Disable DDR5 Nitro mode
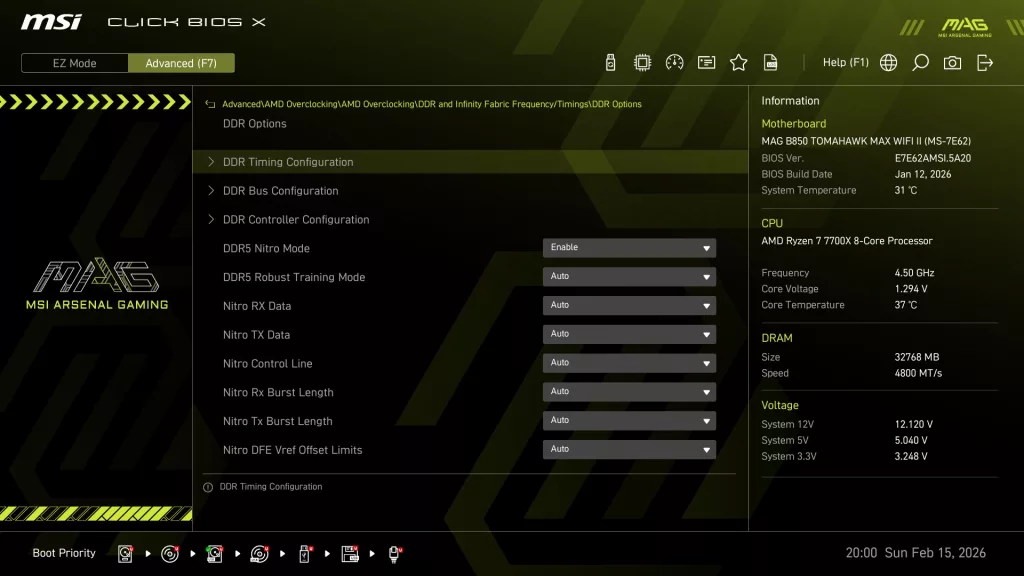Viewport: 1024px width, 576px height. (629, 247)
